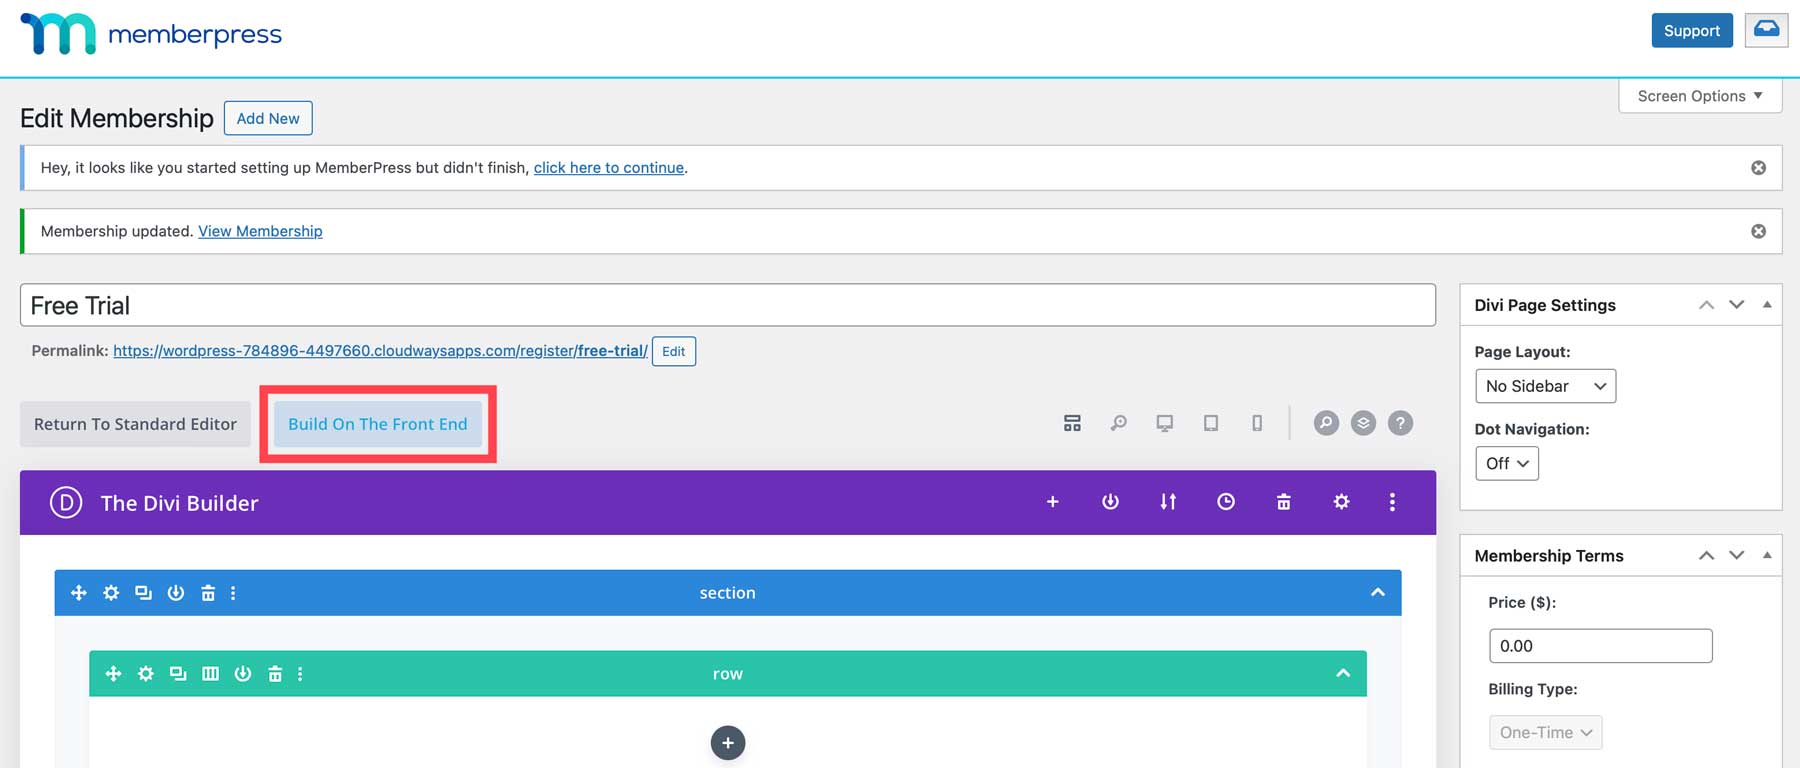
Task: Open editing history clock icon
Action: click(x=1226, y=502)
